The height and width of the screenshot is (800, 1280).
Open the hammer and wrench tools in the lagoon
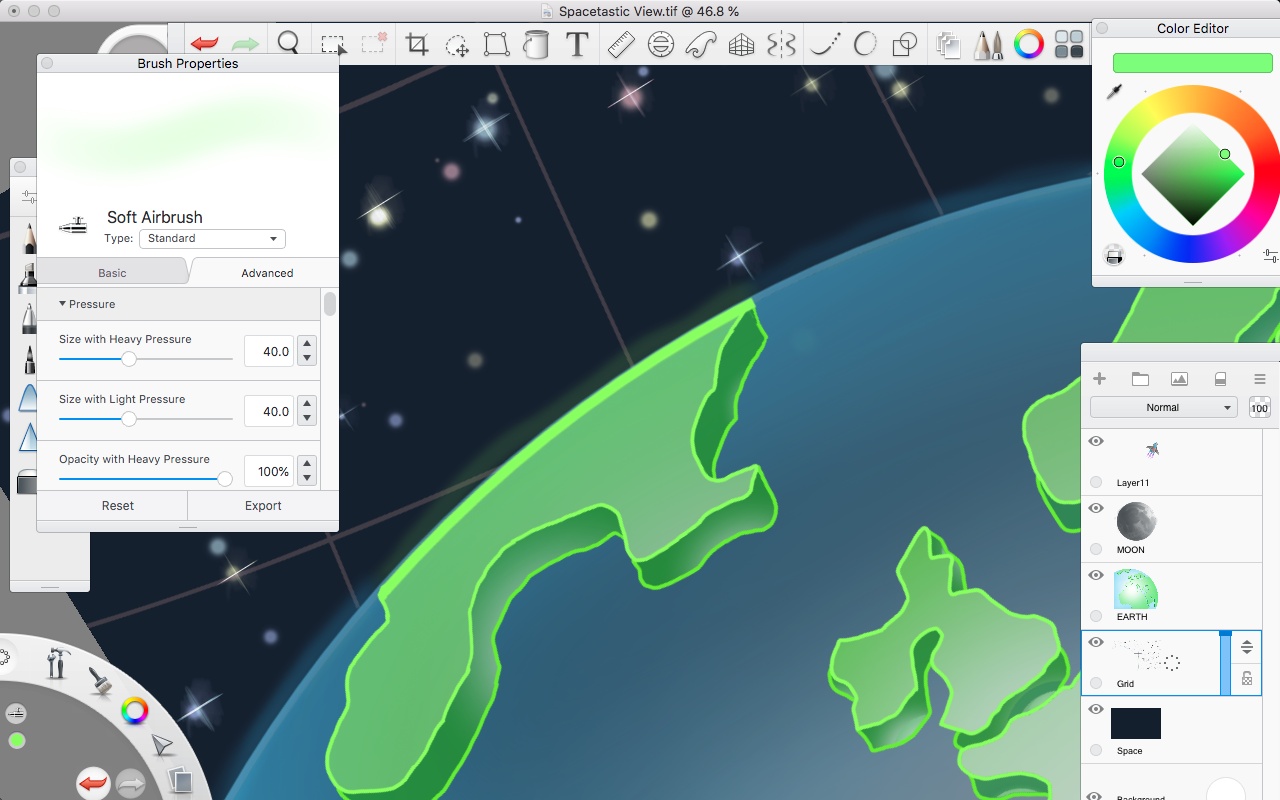58,662
